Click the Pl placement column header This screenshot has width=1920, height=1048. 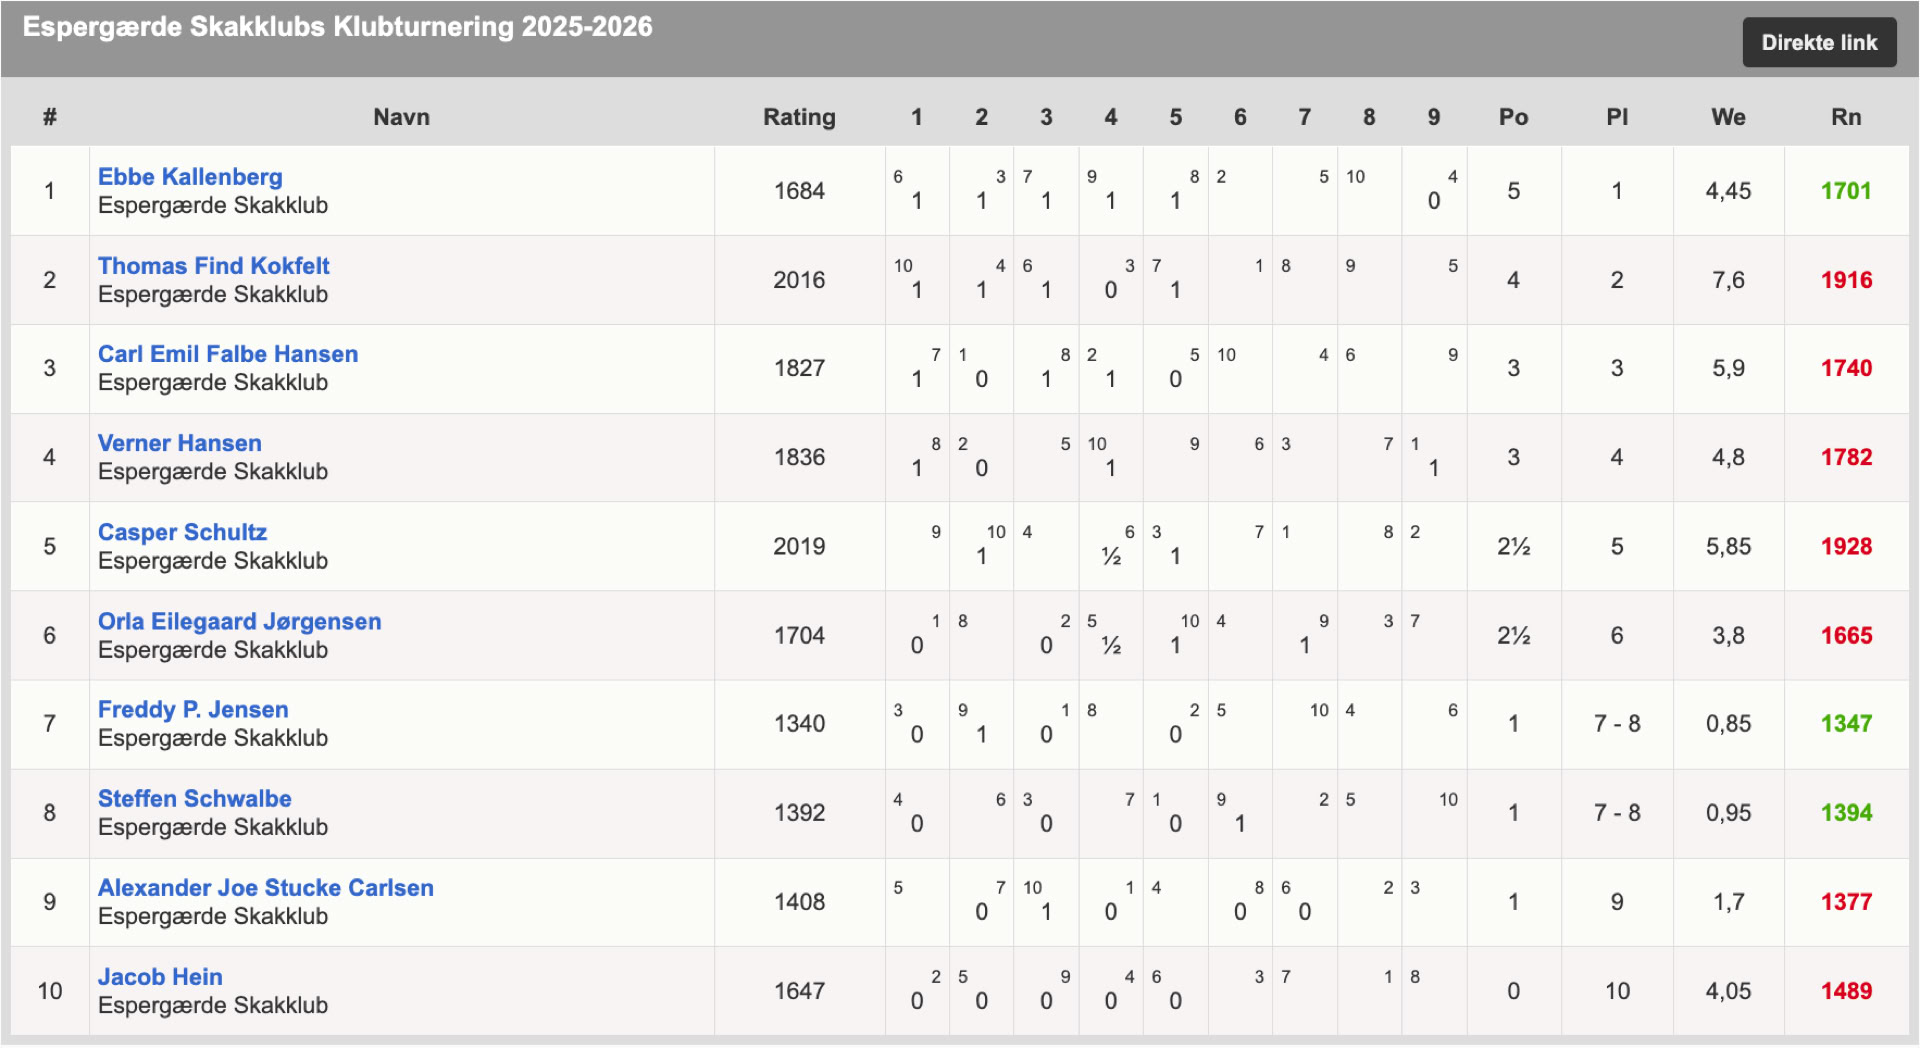tap(1616, 117)
